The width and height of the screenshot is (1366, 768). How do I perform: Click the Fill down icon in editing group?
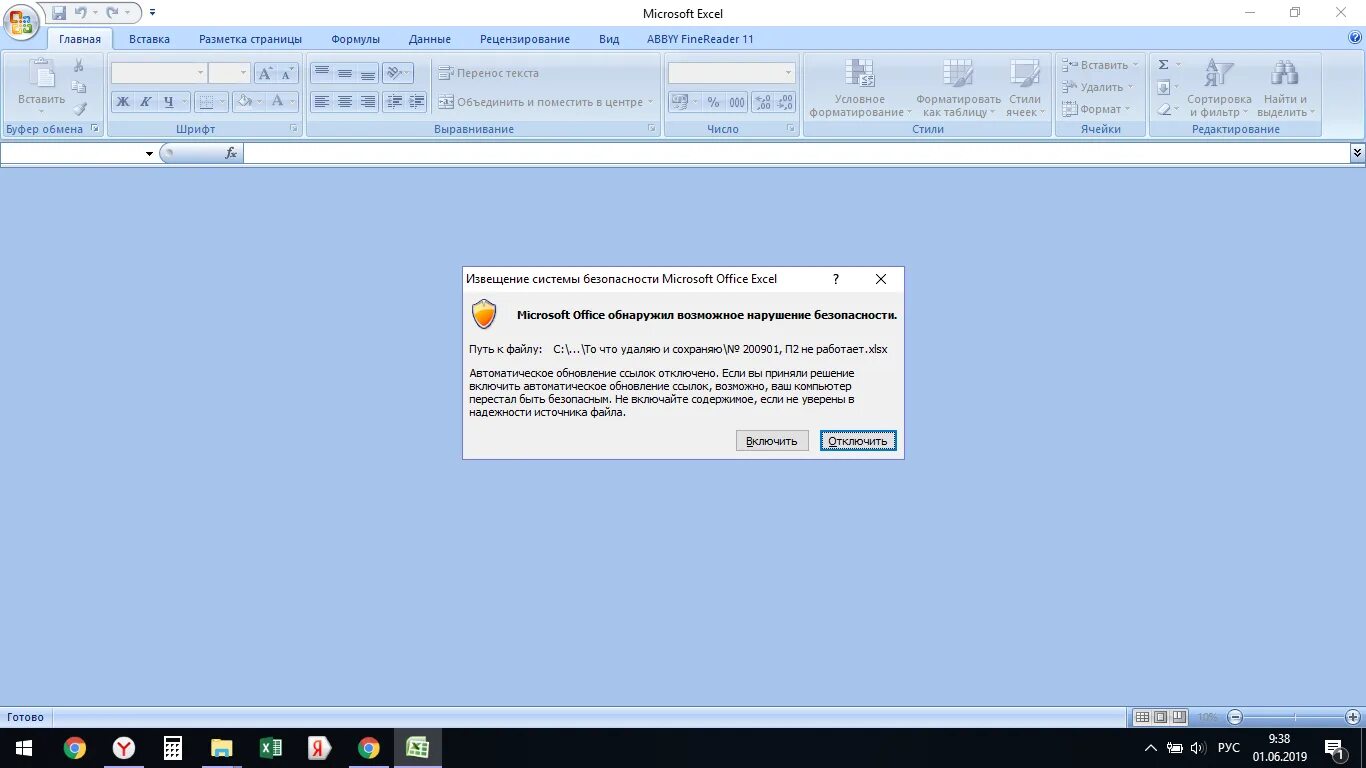pos(1163,87)
